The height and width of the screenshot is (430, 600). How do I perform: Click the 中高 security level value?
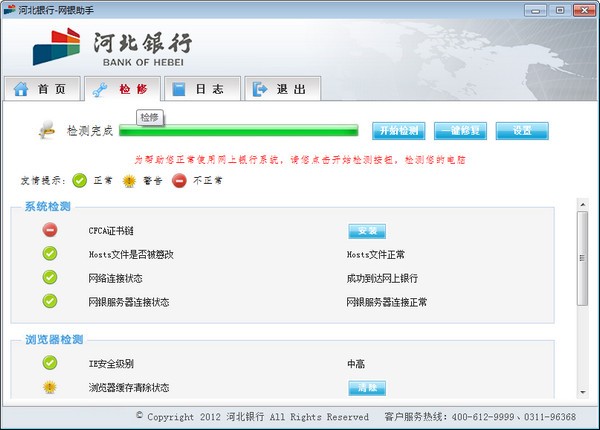tap(356, 364)
